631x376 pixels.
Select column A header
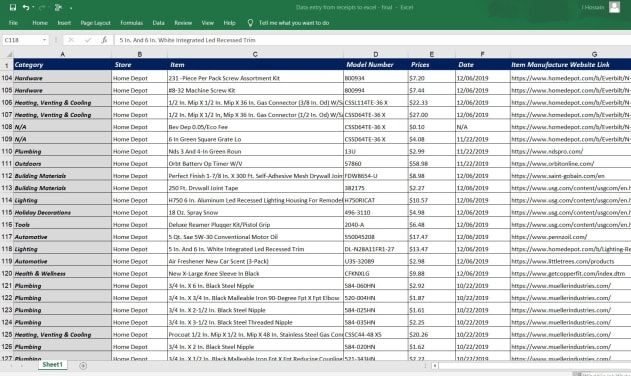(62, 54)
